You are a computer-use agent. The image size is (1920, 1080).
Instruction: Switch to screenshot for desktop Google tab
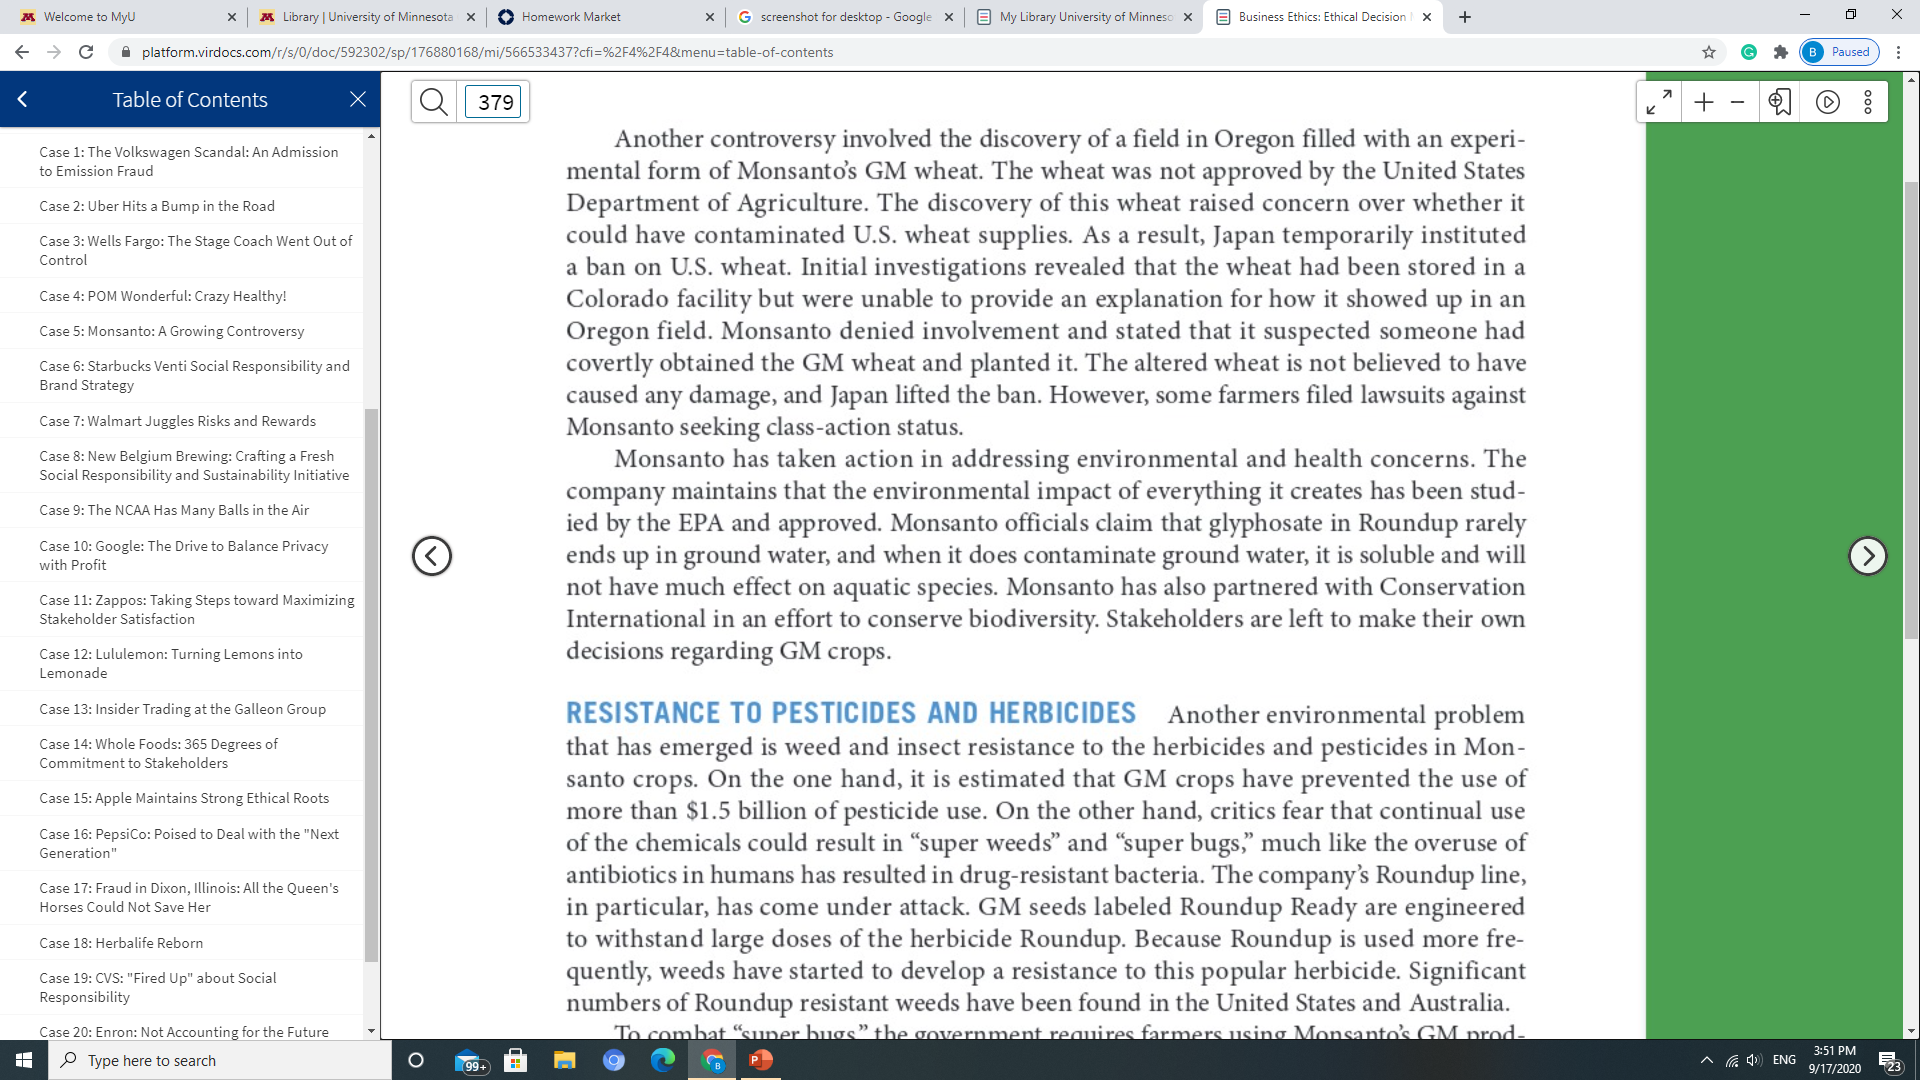(x=845, y=17)
